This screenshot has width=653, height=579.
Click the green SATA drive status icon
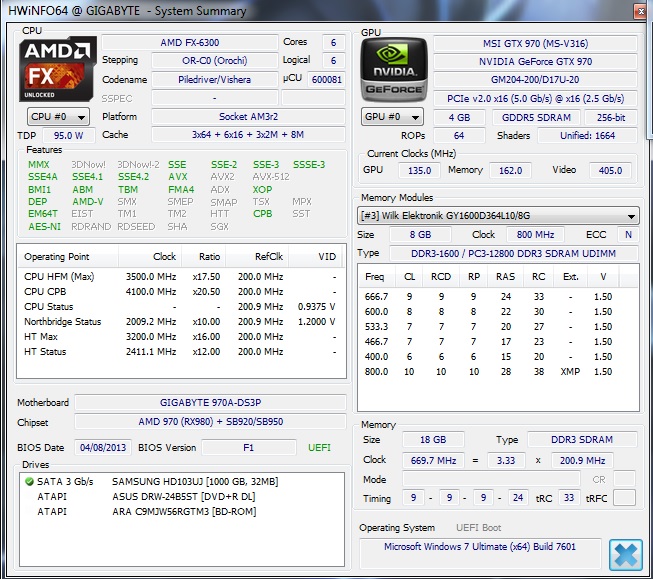point(29,482)
